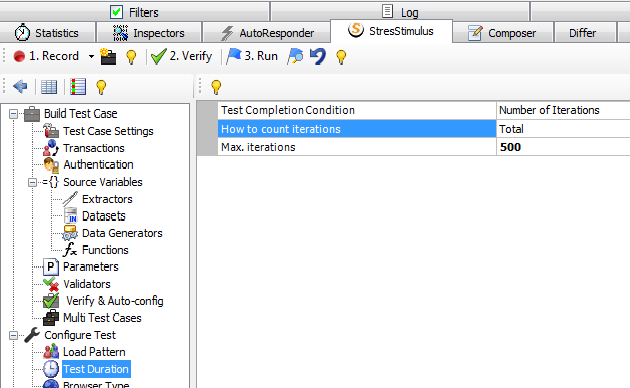630x388 pixels.
Task: Select Test Completion Condition property row
Action: click(x=357, y=110)
